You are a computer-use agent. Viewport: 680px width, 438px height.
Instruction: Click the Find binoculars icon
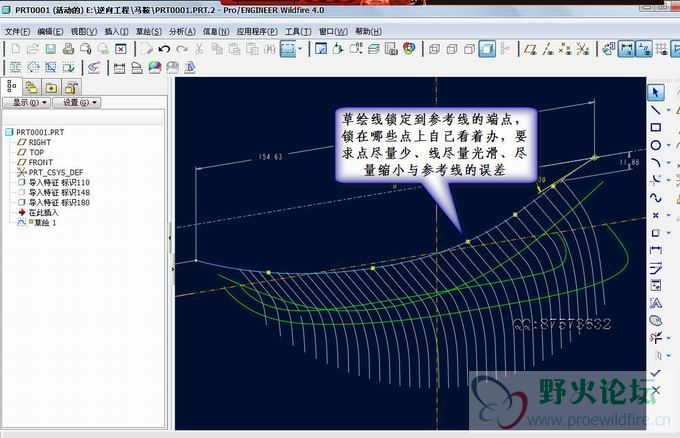270,49
